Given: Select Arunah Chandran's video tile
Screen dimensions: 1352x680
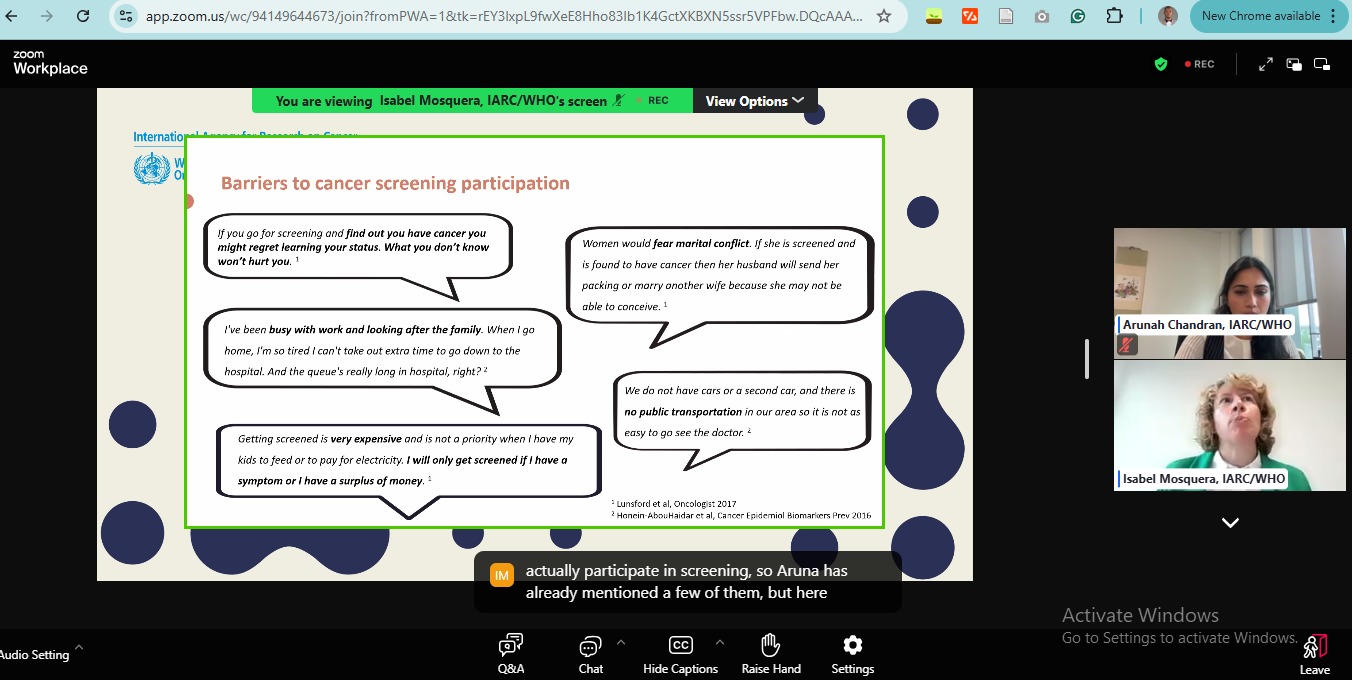Looking at the screenshot, I should click(x=1229, y=293).
